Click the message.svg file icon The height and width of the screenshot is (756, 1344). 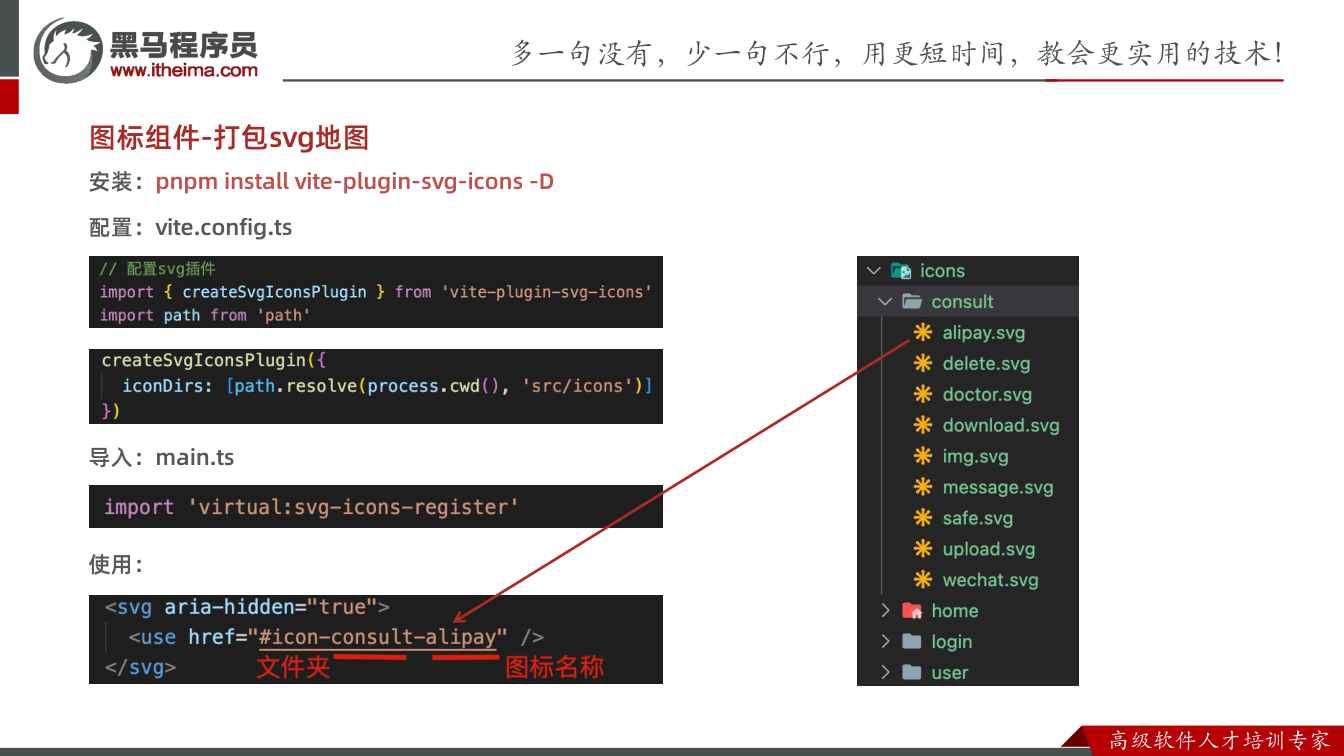click(923, 488)
